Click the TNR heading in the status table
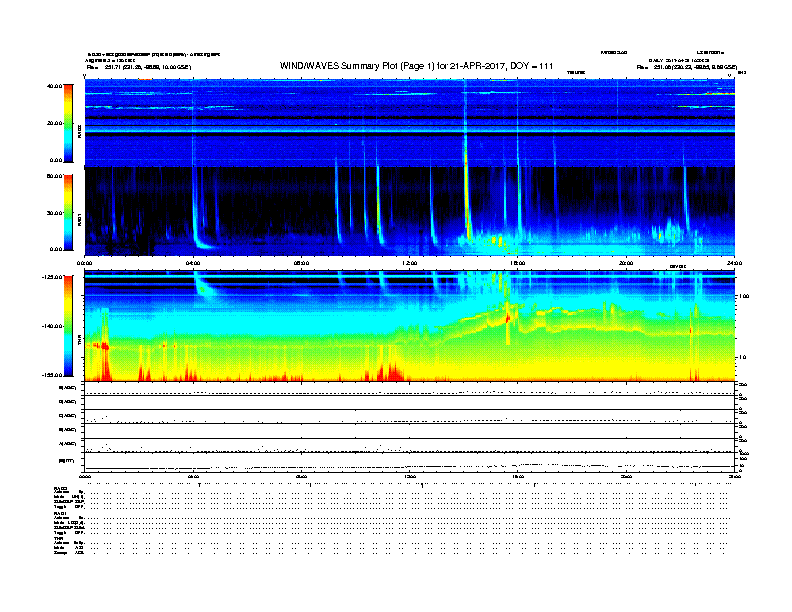Image resolution: width=792 pixels, height=612 pixels. pos(58,538)
